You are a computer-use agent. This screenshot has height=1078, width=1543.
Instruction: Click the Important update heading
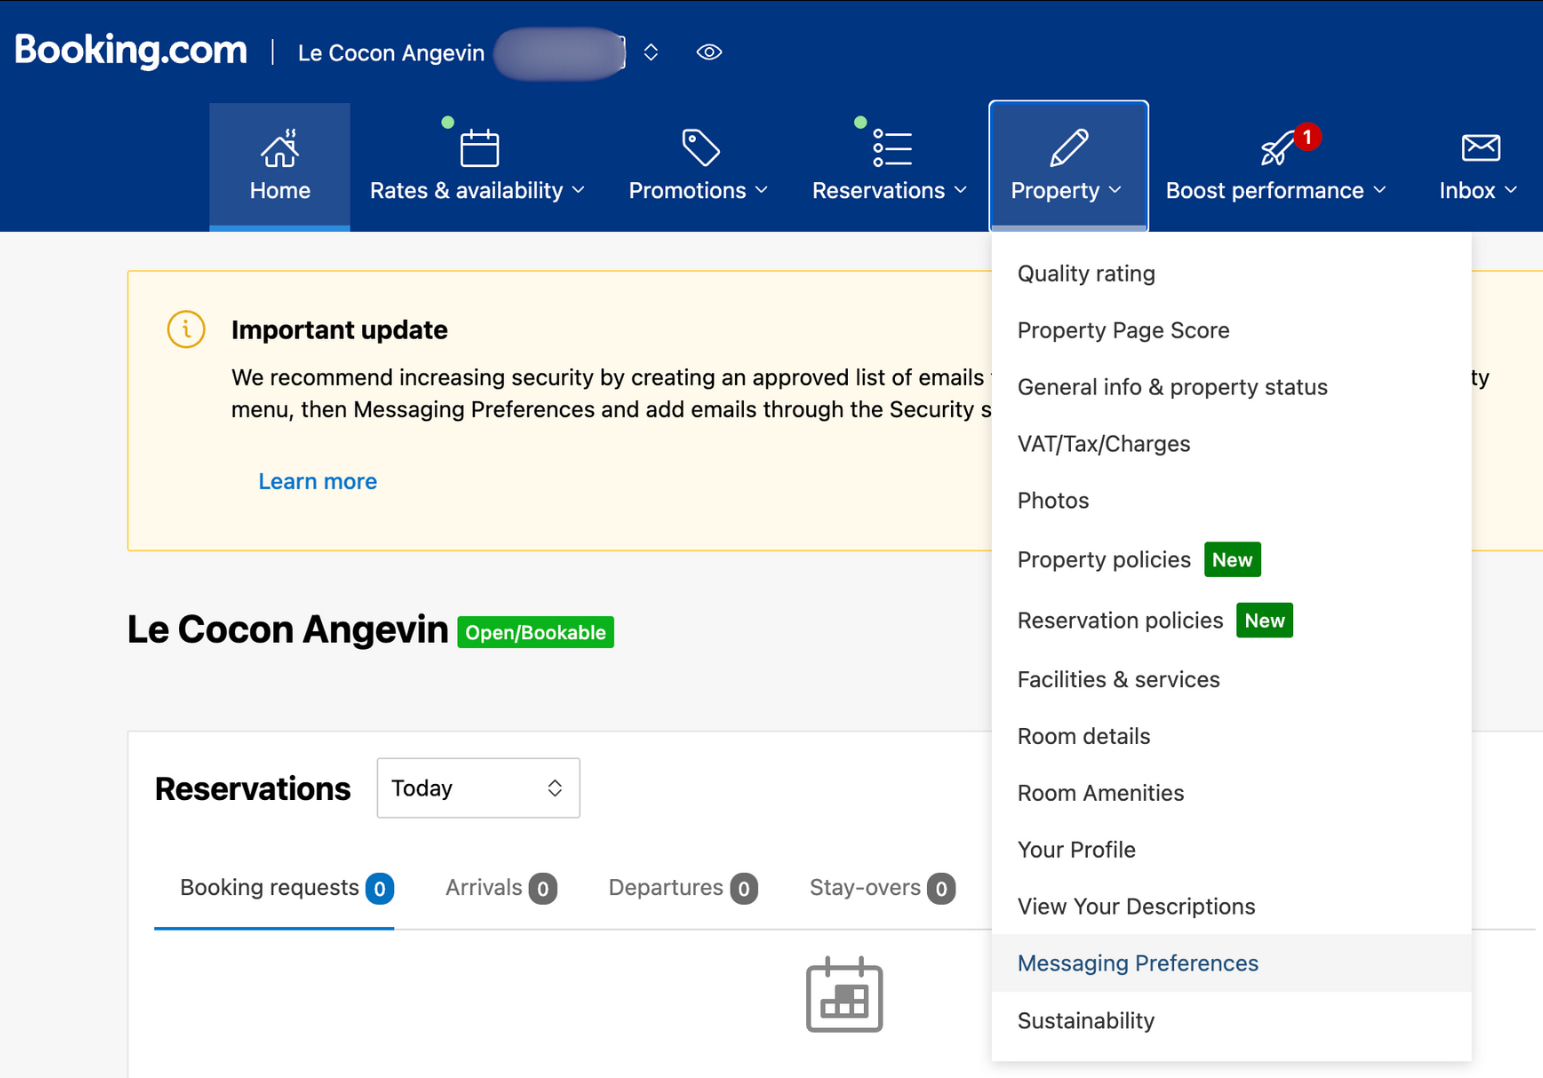339,330
